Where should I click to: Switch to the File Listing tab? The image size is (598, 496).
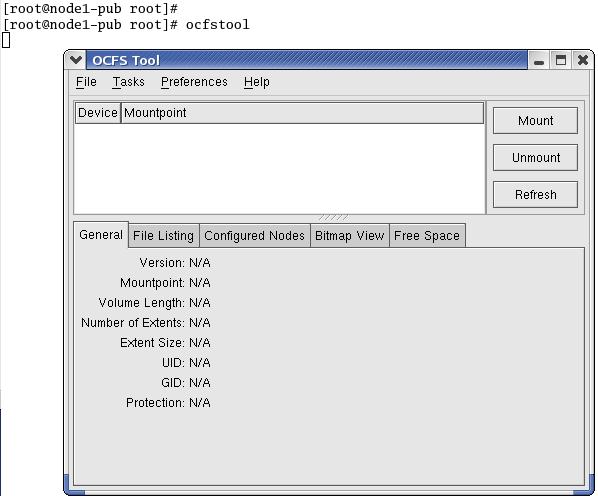tap(163, 236)
